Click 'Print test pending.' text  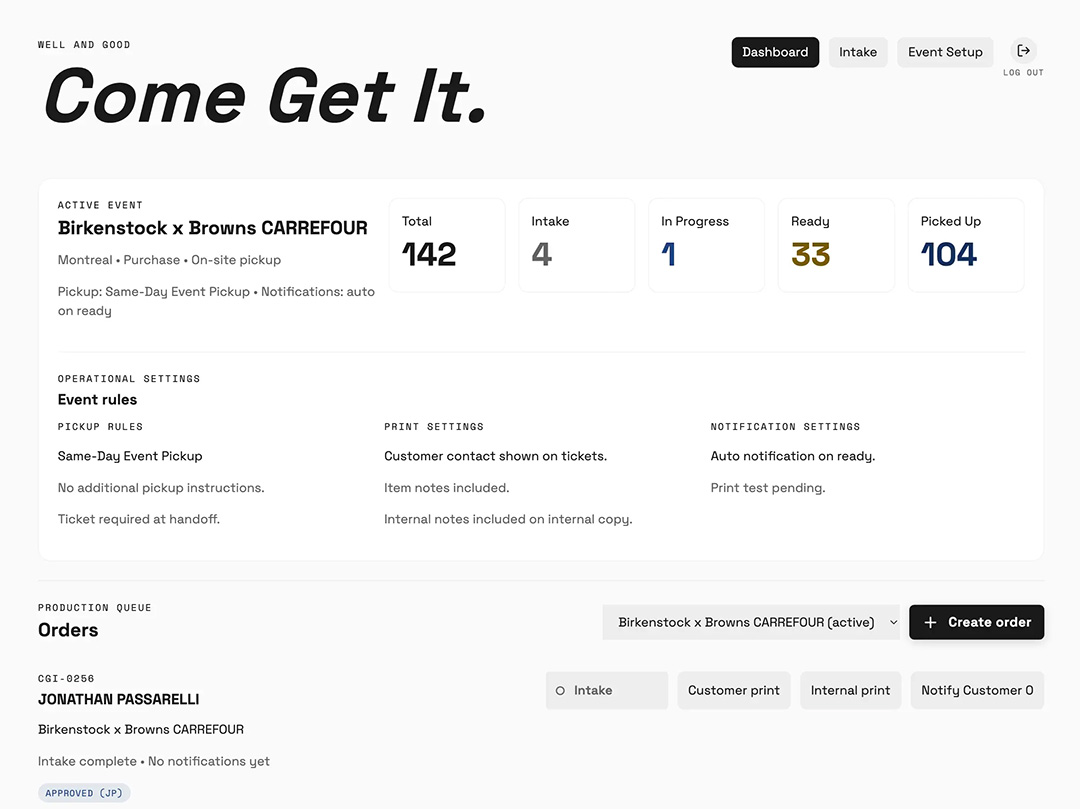click(768, 488)
